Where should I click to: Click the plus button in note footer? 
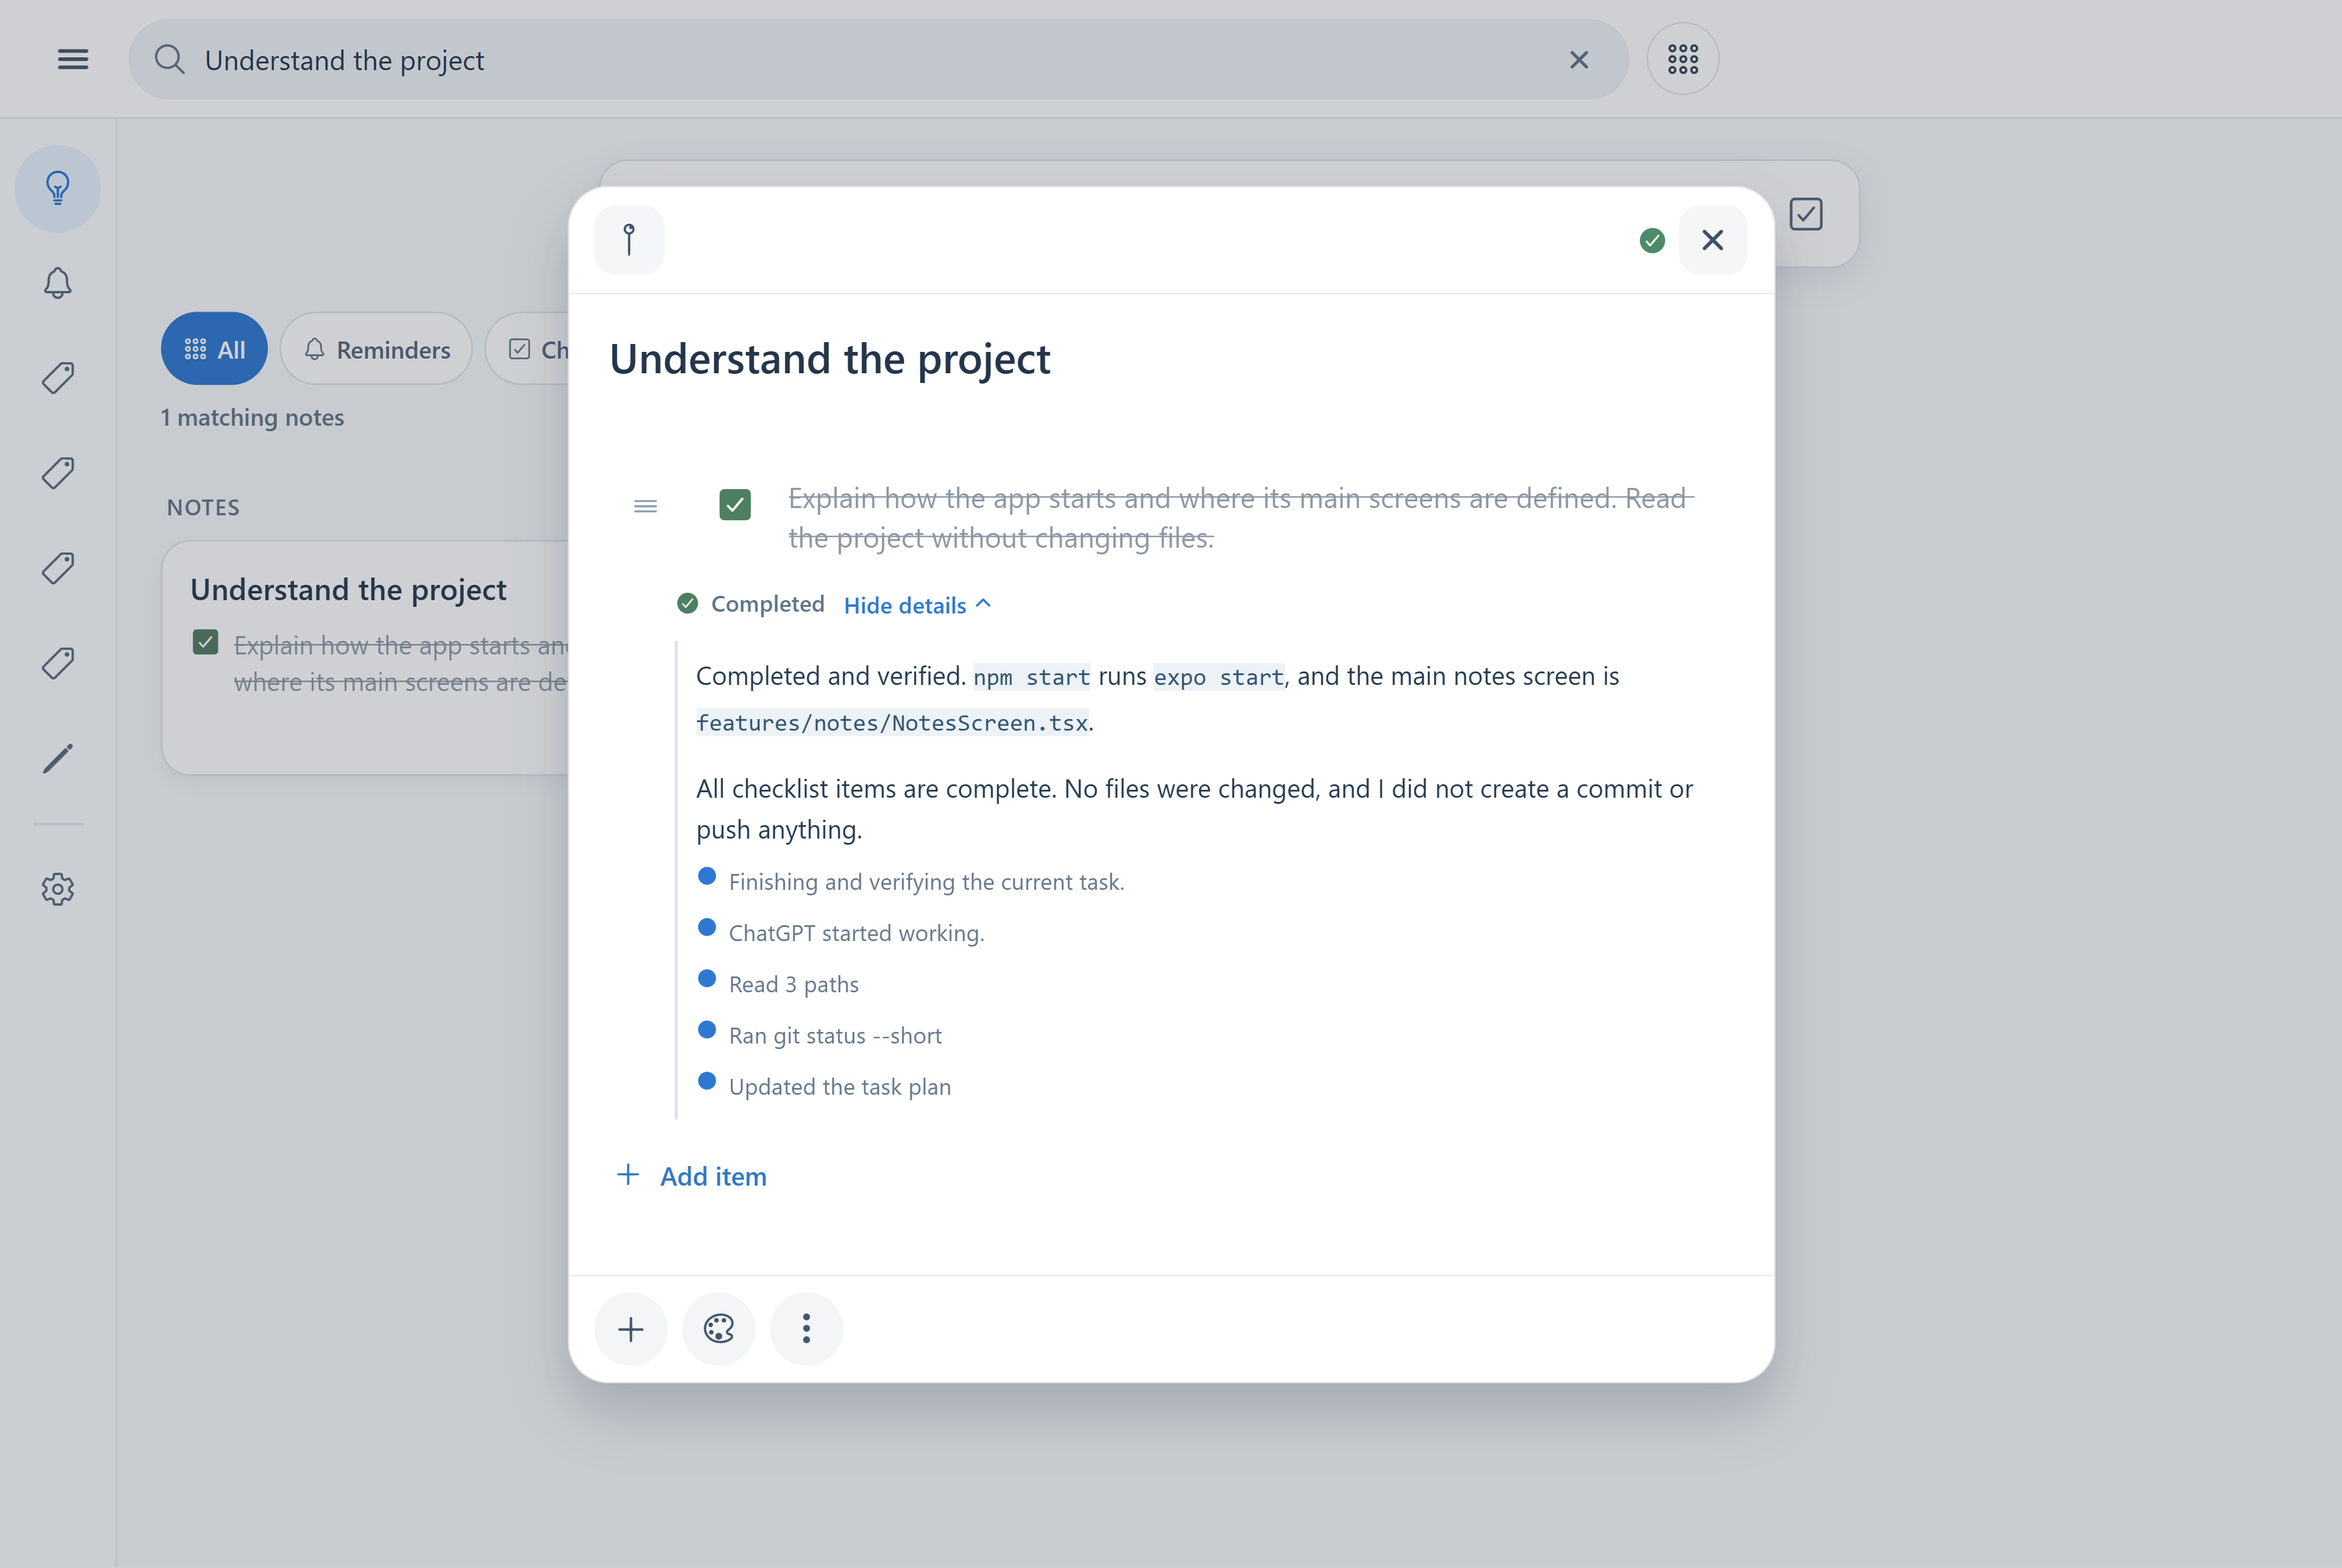point(630,1329)
